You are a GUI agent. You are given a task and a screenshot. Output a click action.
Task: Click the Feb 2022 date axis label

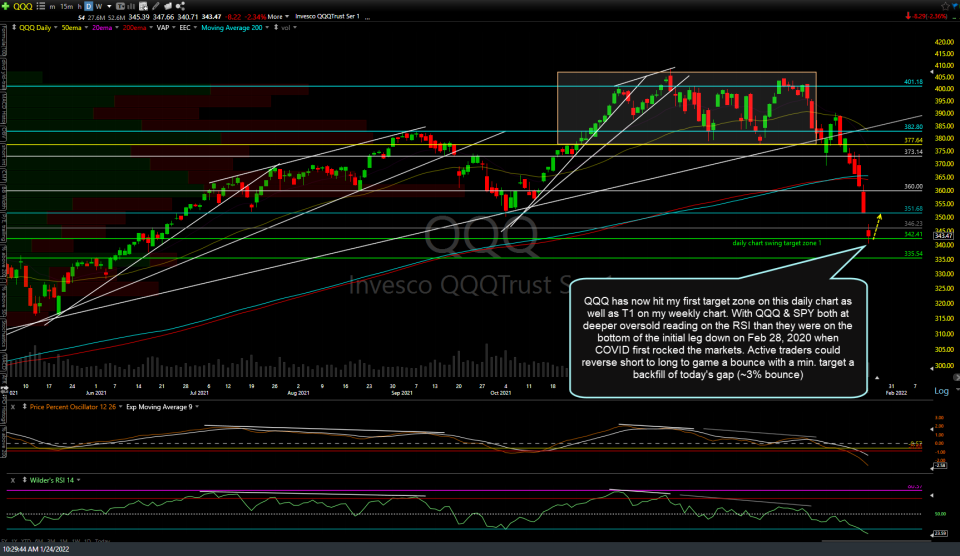896,393
